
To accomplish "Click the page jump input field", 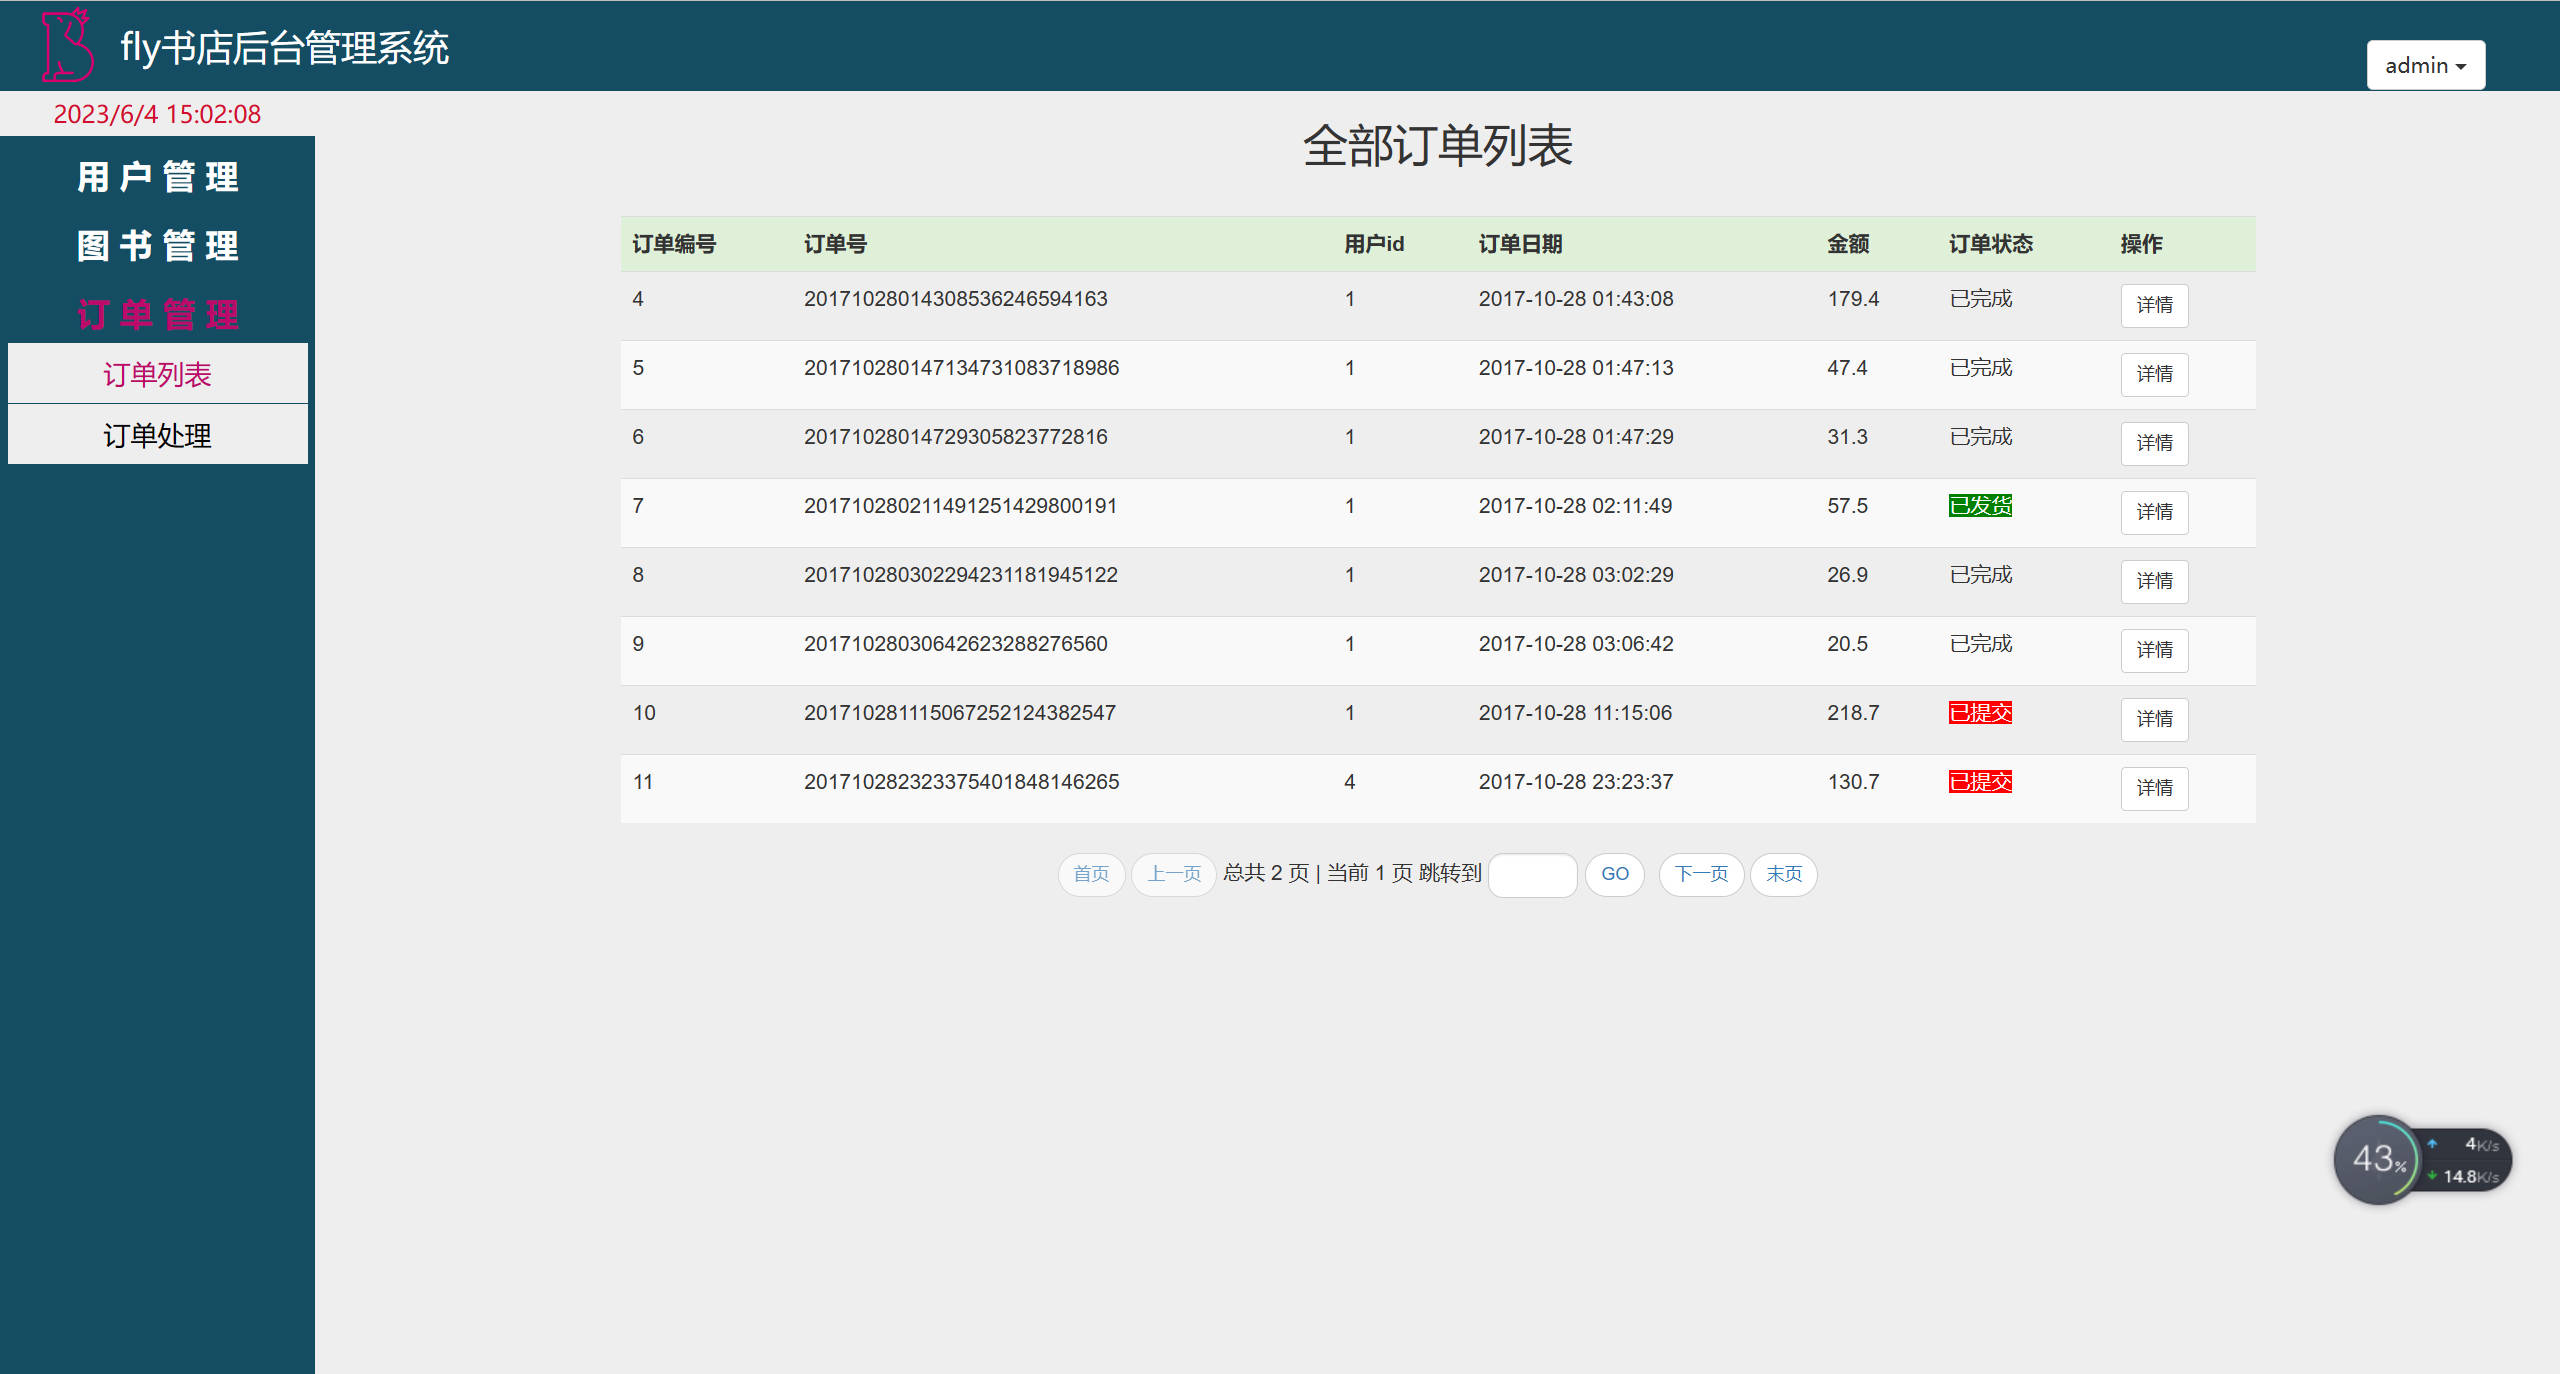I will click(x=1532, y=875).
